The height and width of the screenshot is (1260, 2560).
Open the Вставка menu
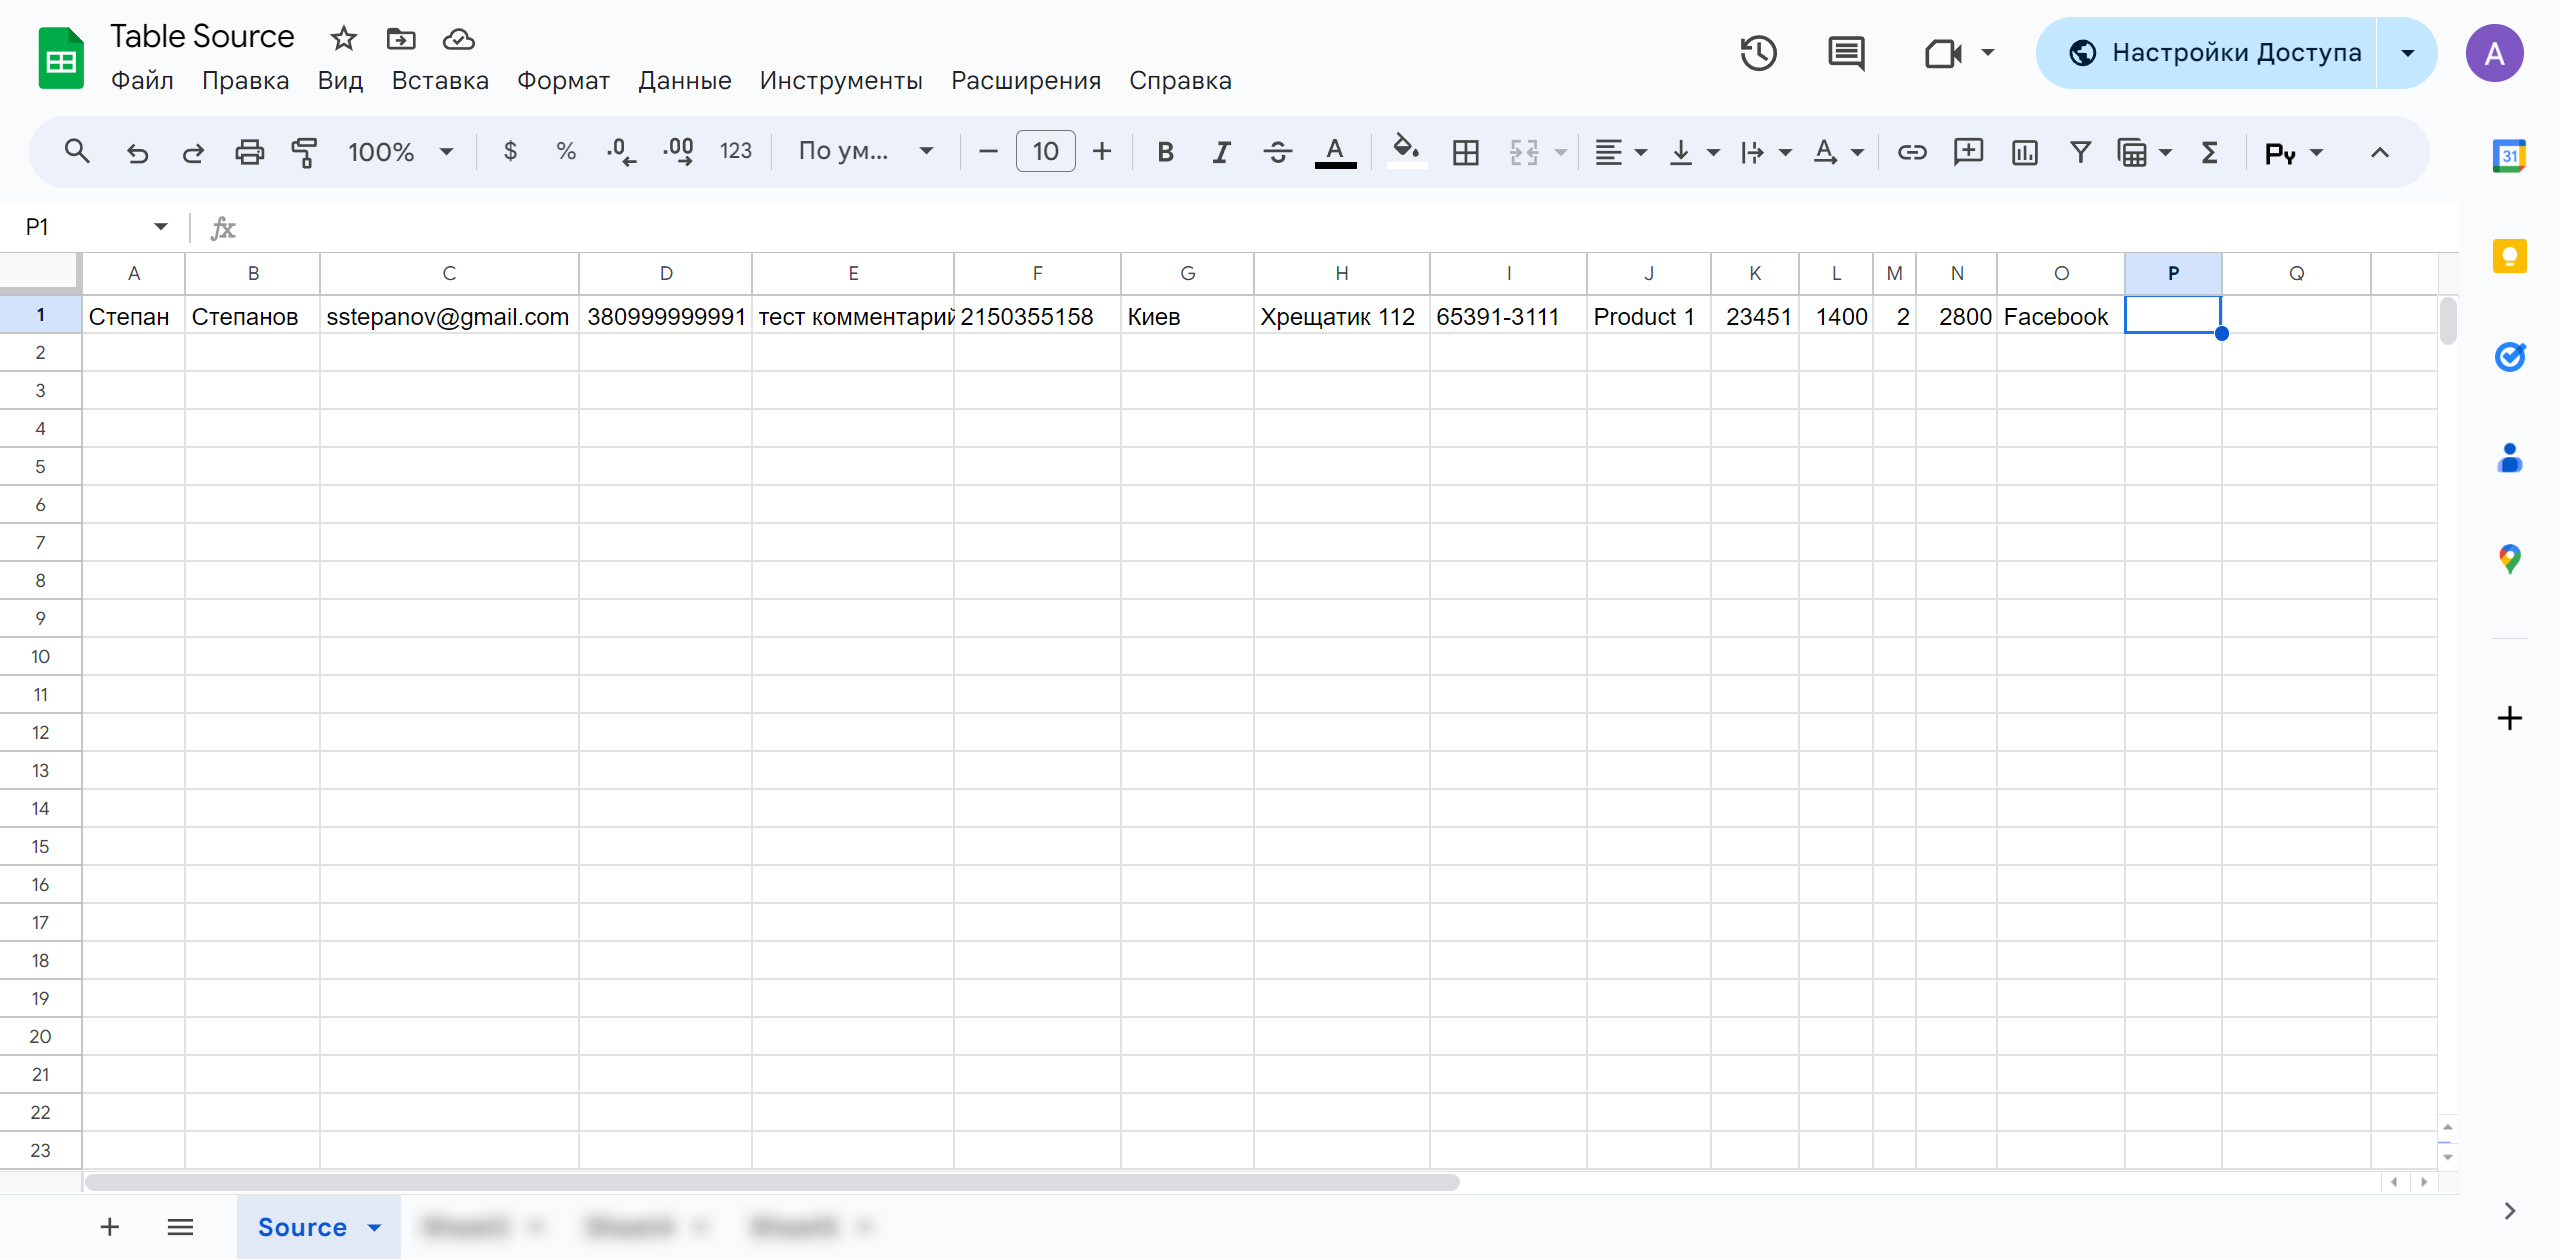(x=440, y=80)
